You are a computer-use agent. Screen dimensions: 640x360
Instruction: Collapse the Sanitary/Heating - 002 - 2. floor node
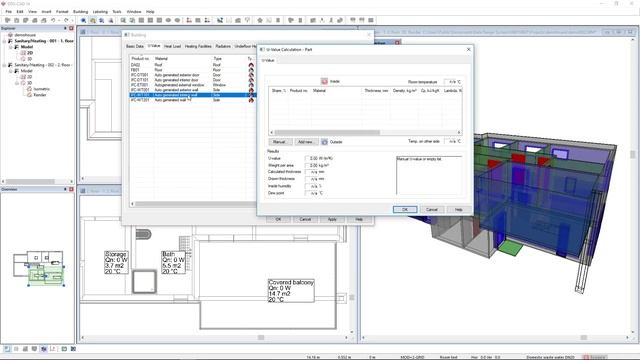(4, 65)
